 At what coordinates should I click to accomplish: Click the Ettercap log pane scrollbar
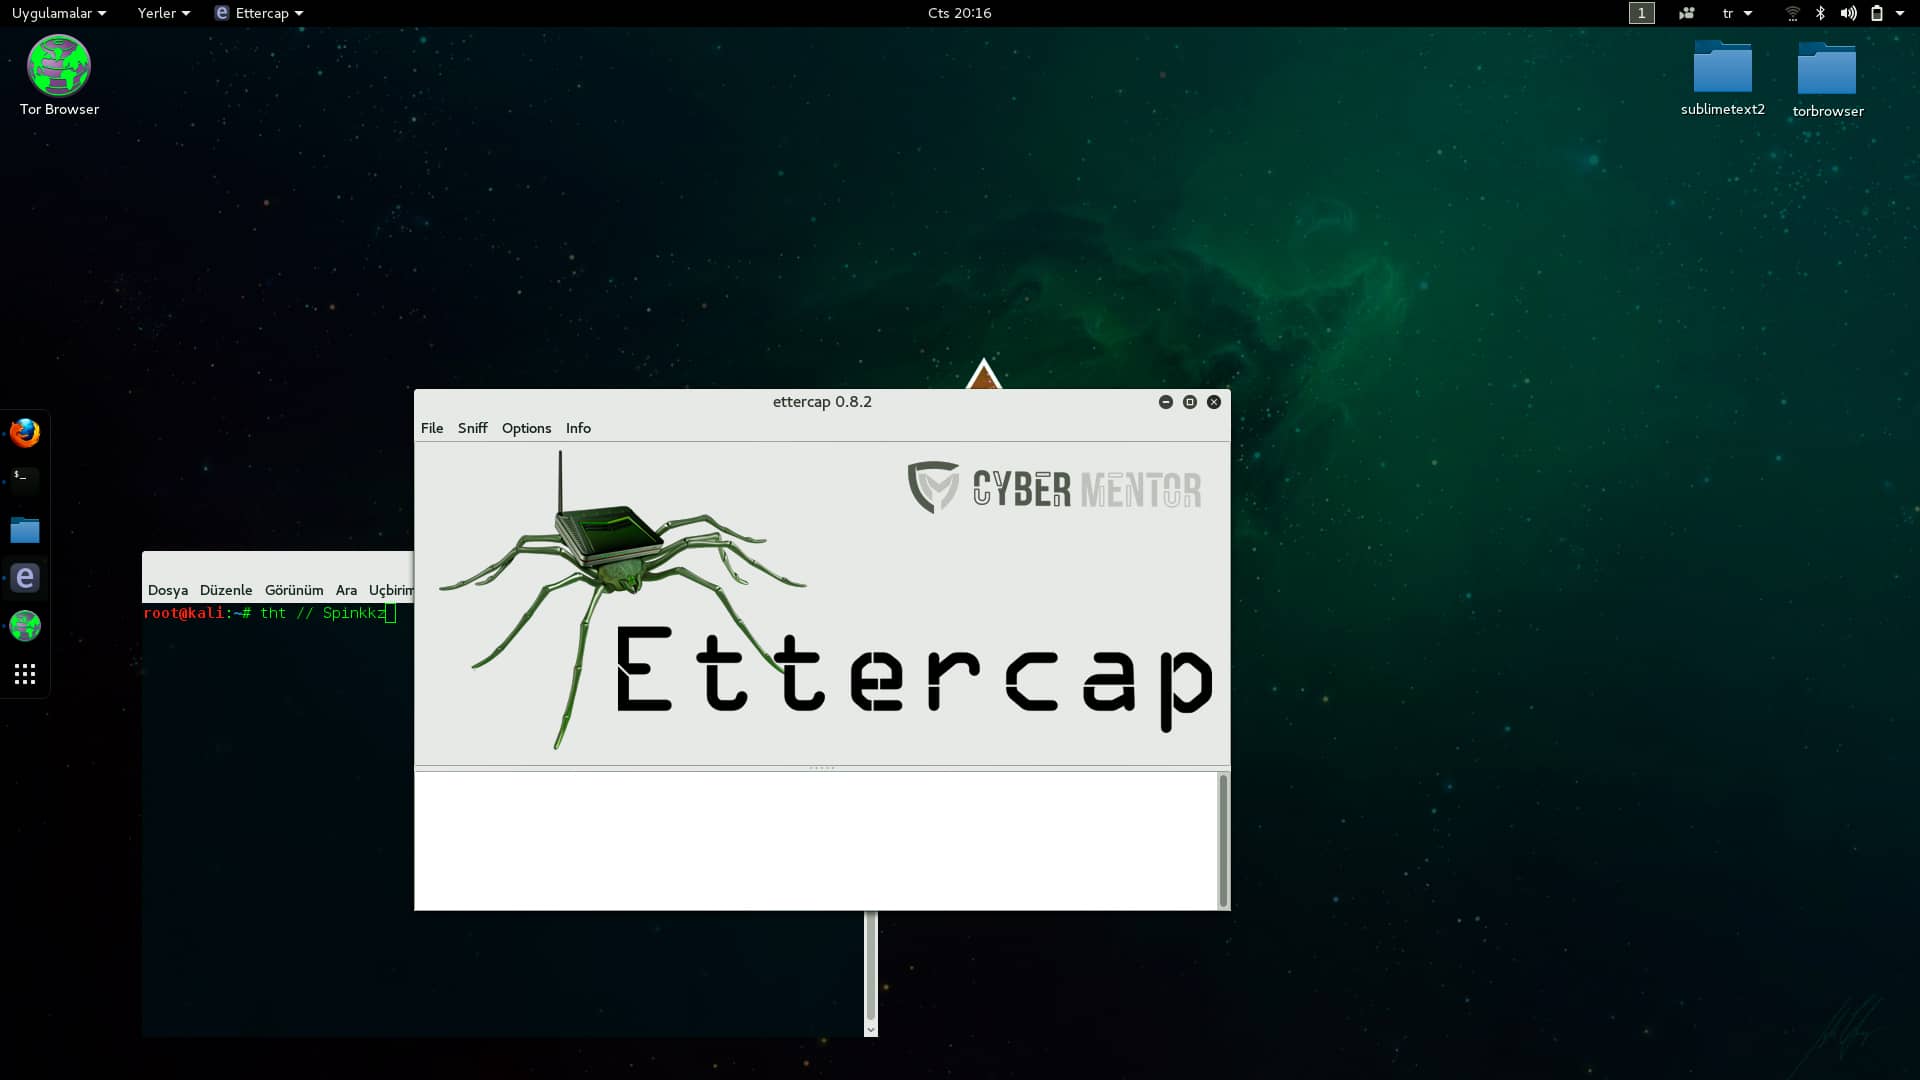click(1222, 840)
